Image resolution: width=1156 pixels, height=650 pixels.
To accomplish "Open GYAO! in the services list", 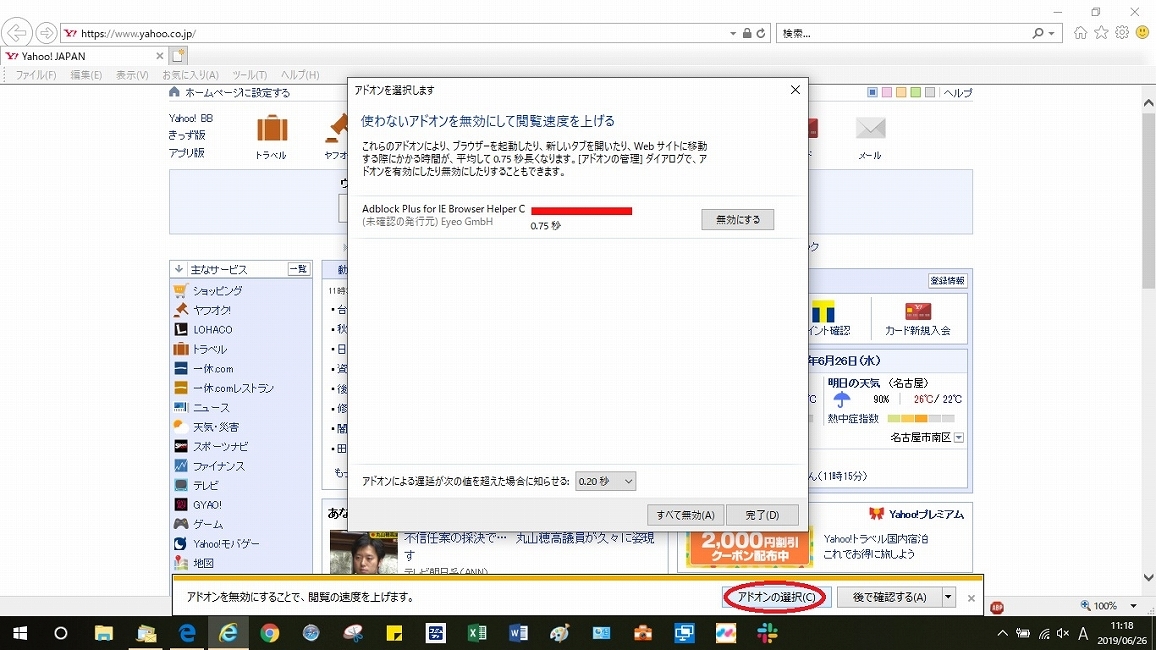I will 207,505.
